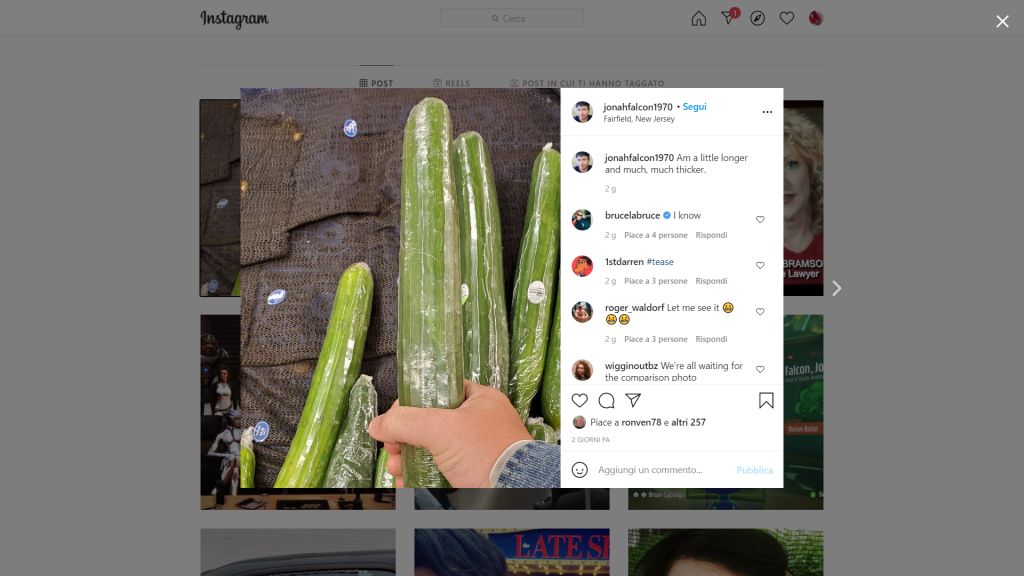Focus 'Aggiungi un commento' field
The height and width of the screenshot is (576, 1024).
[x=663, y=470]
